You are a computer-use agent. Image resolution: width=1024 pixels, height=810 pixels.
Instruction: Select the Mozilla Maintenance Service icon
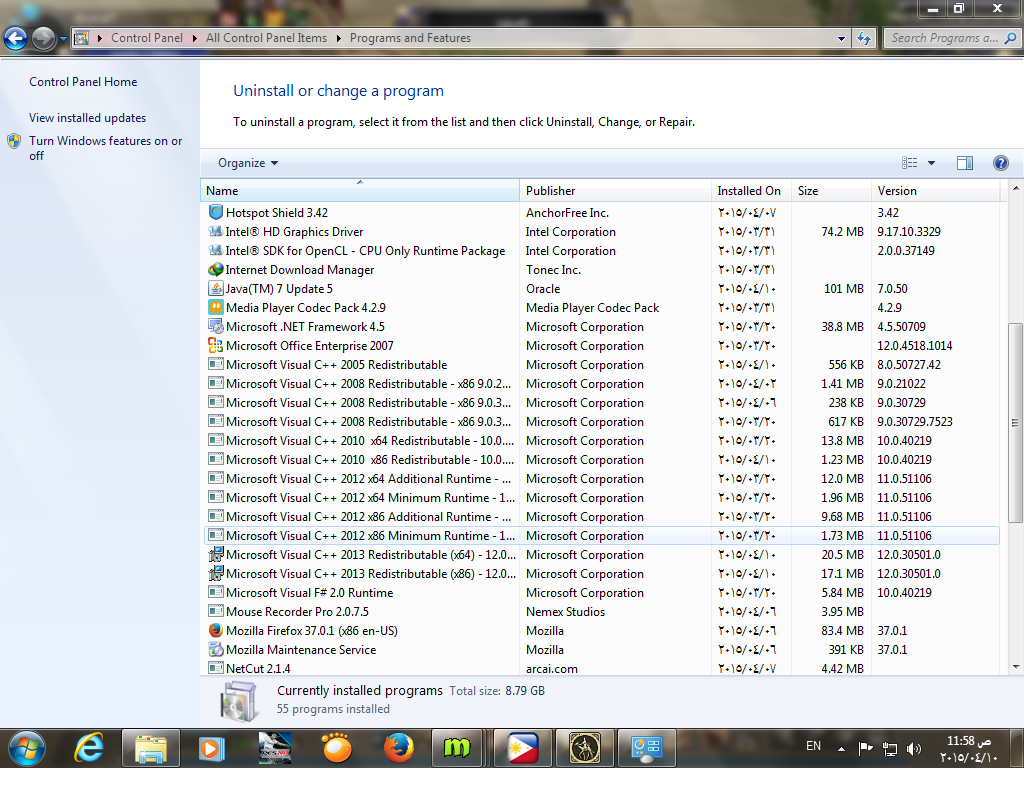(216, 649)
